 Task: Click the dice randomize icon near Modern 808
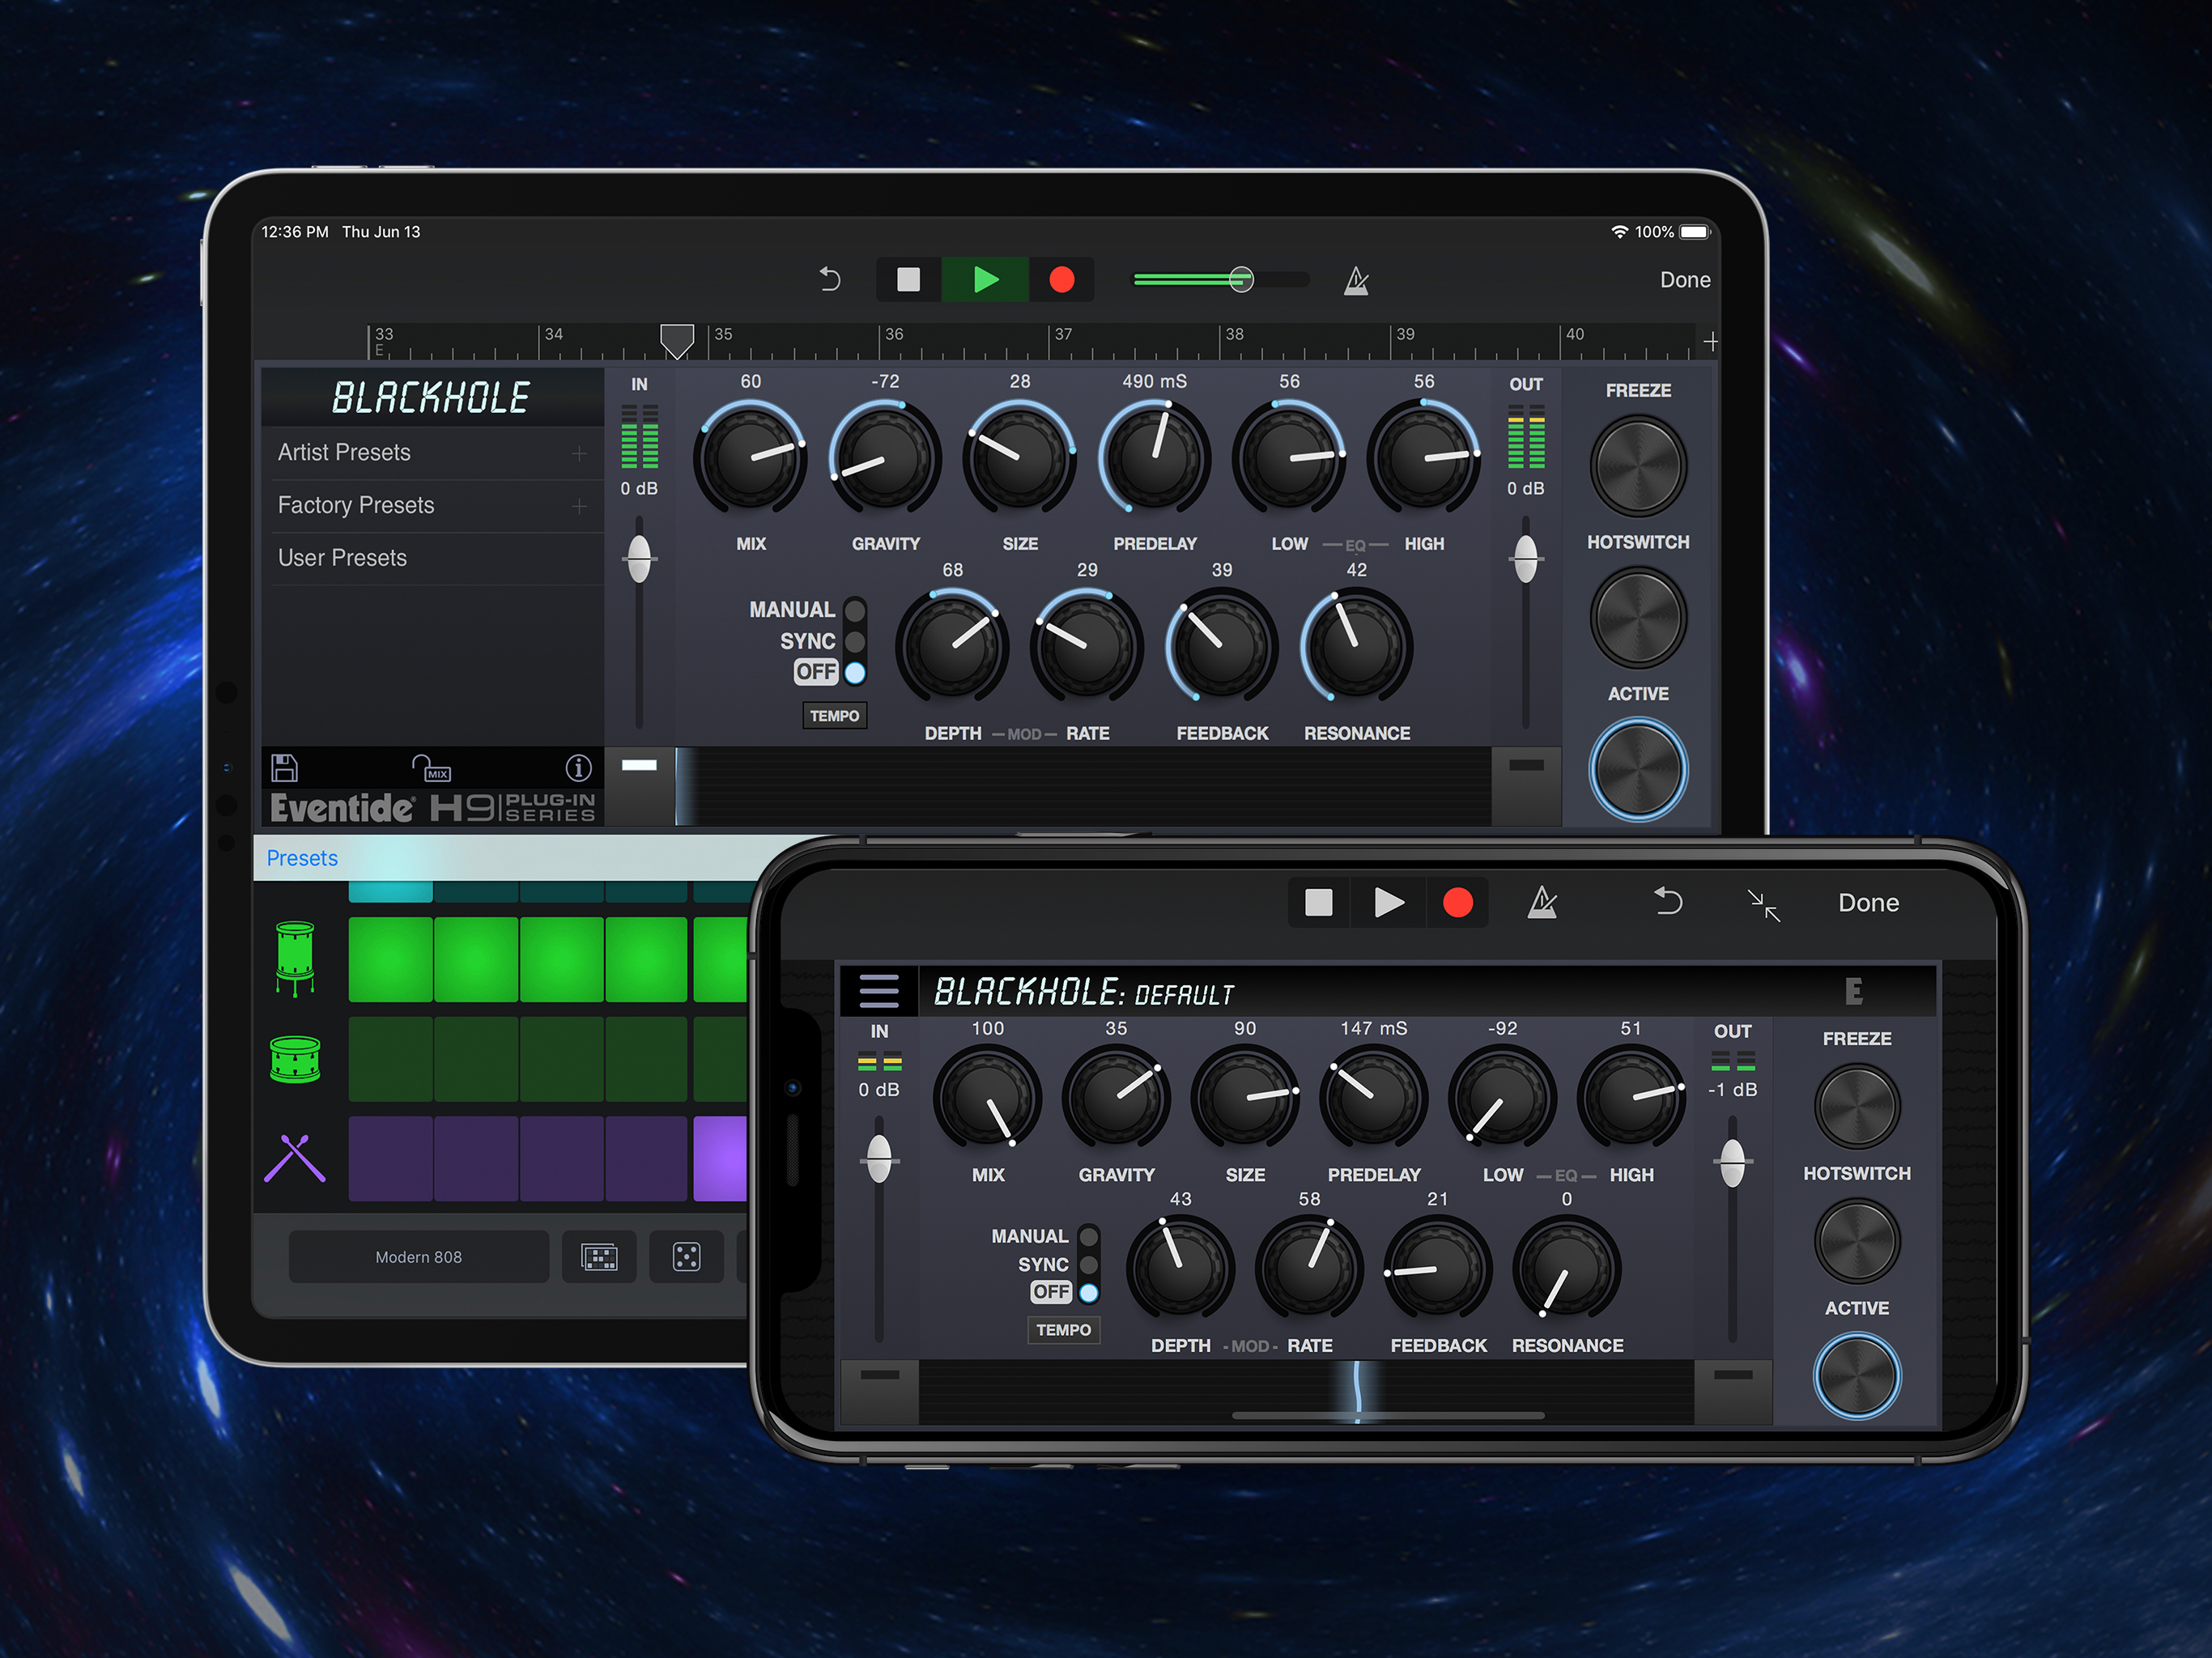tap(686, 1257)
